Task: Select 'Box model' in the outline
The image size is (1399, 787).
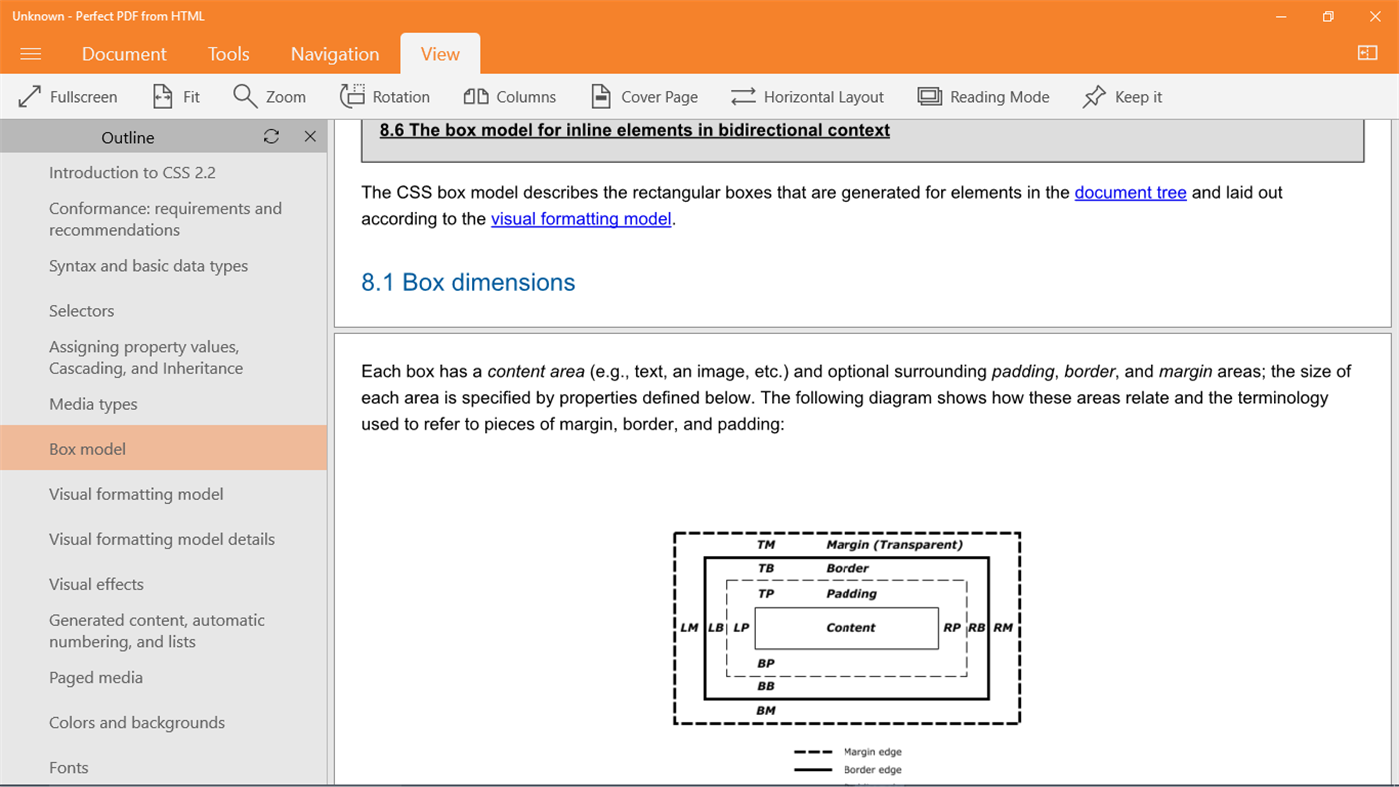Action: tap(87, 448)
